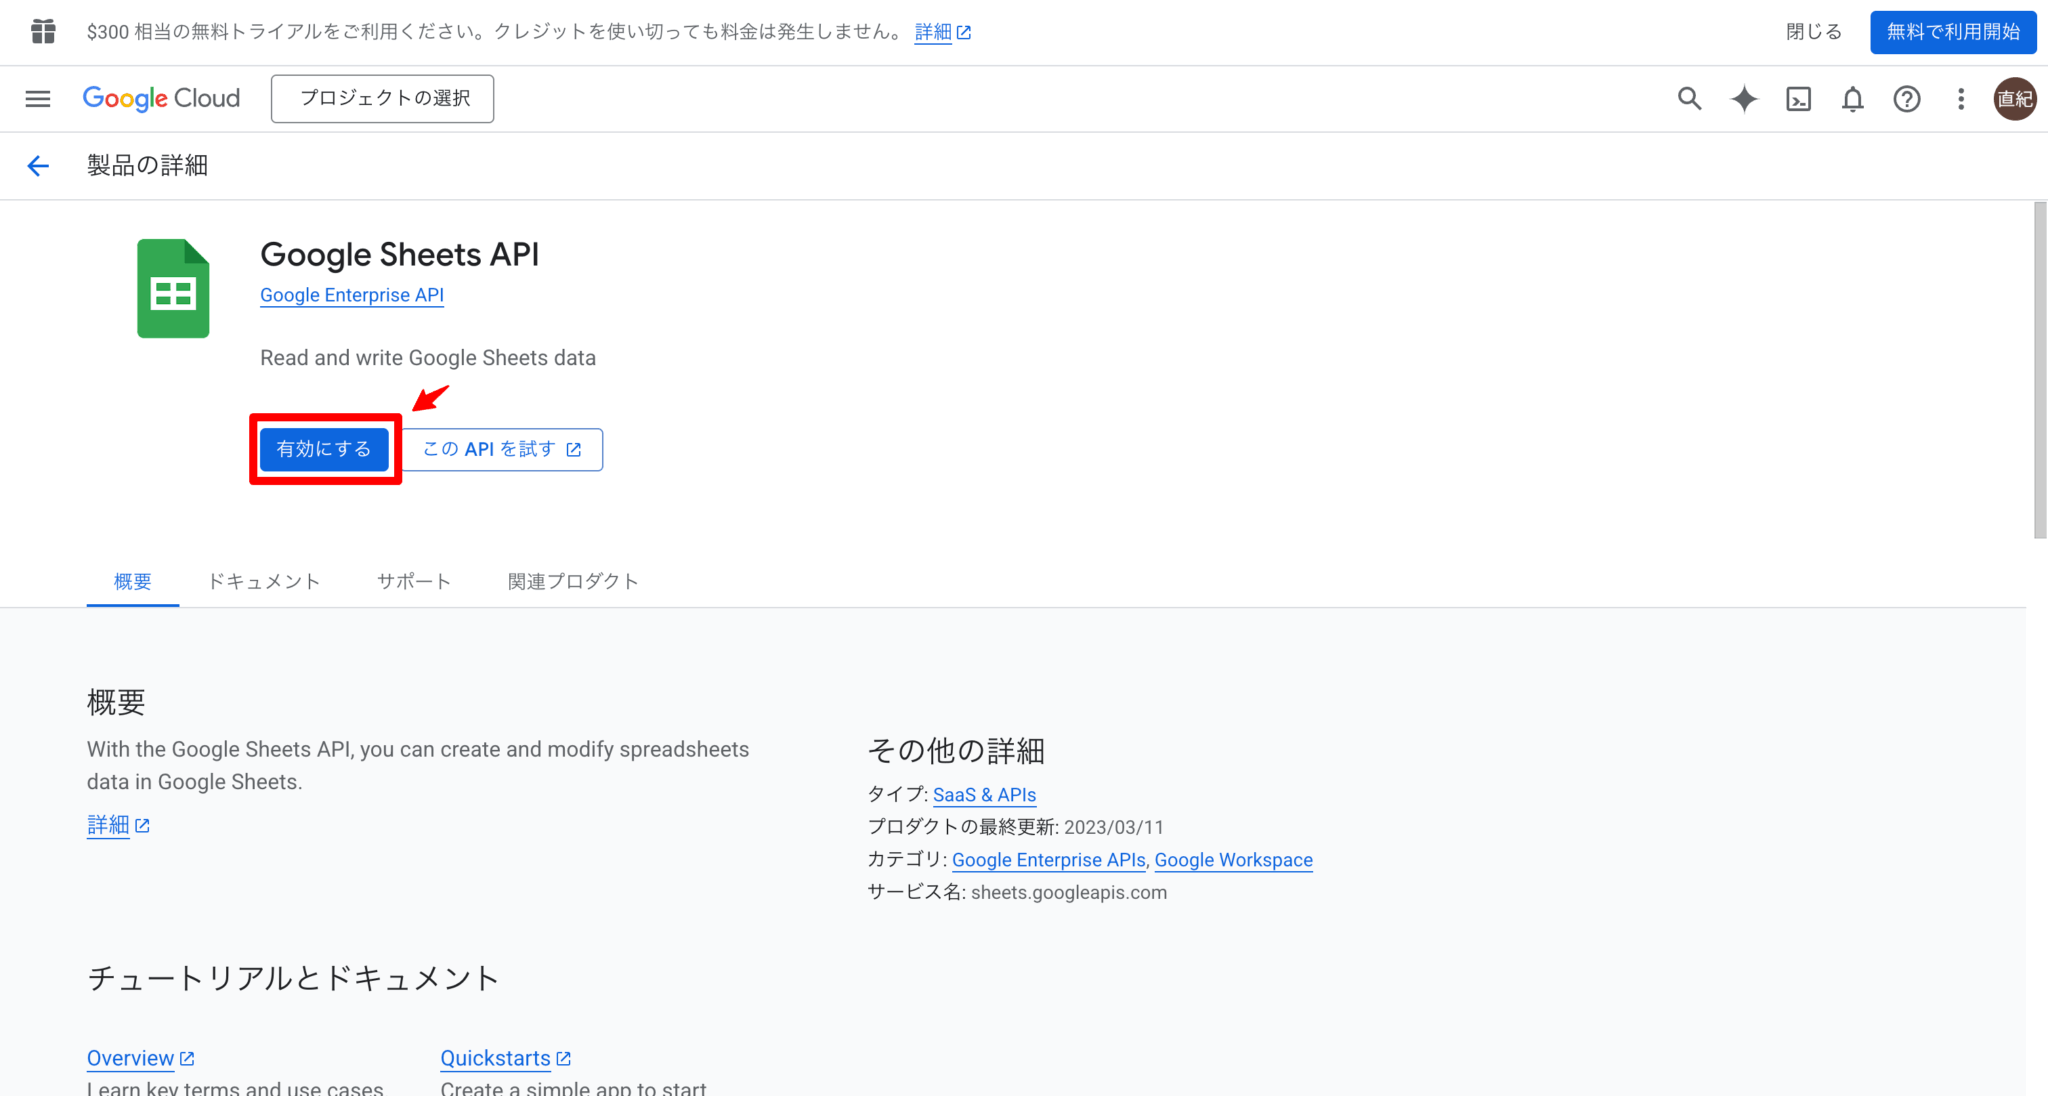This screenshot has height=1096, width=2048.
Task: Go back using the back arrow
Action: click(x=37, y=166)
